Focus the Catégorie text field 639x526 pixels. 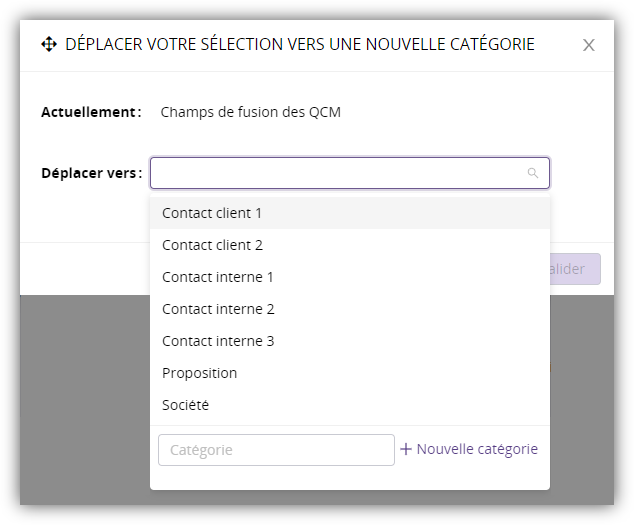(x=276, y=450)
